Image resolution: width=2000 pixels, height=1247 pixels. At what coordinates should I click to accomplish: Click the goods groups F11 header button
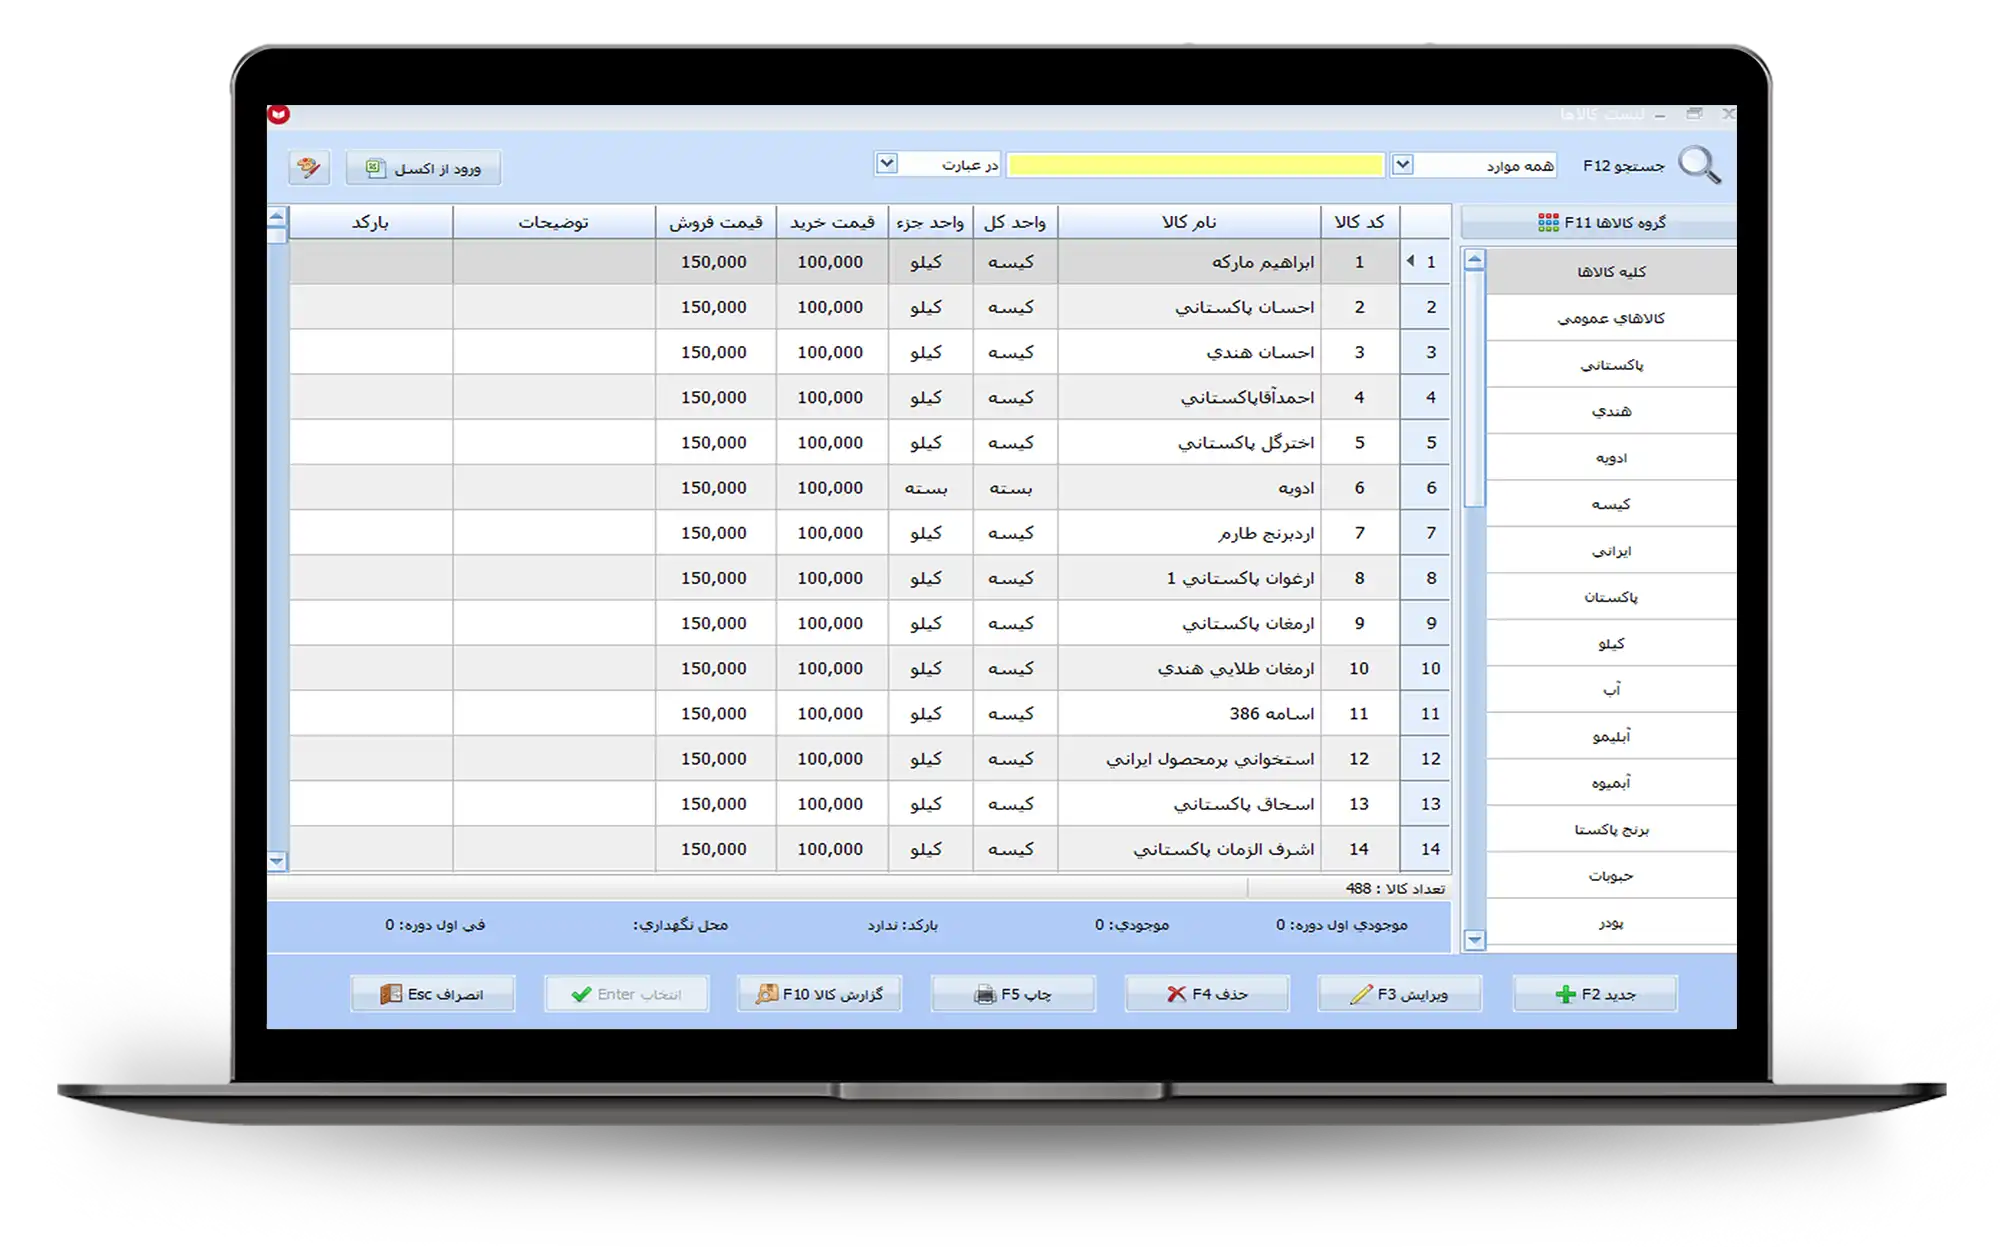(x=1599, y=222)
